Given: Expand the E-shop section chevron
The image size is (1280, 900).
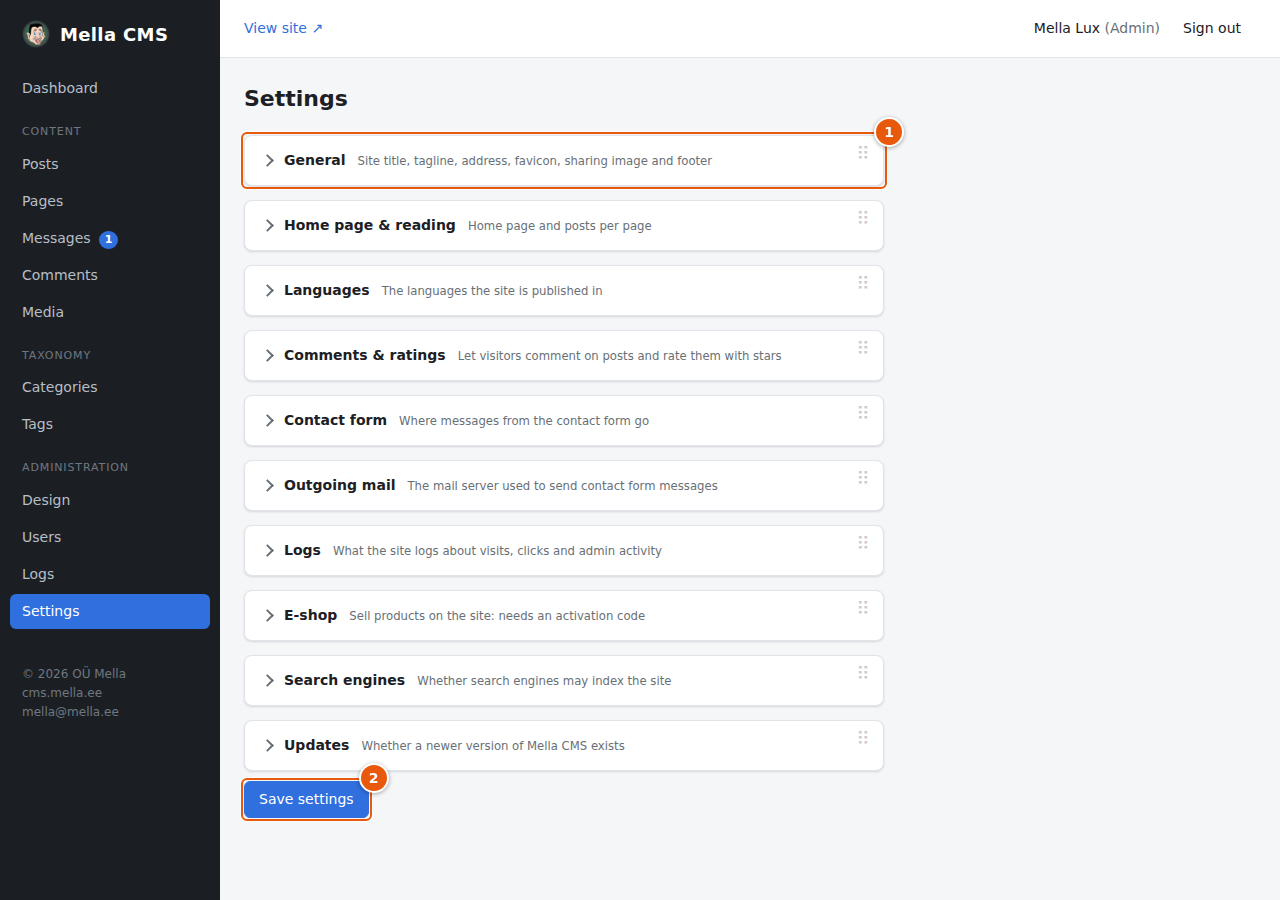Looking at the screenshot, I should tap(269, 616).
